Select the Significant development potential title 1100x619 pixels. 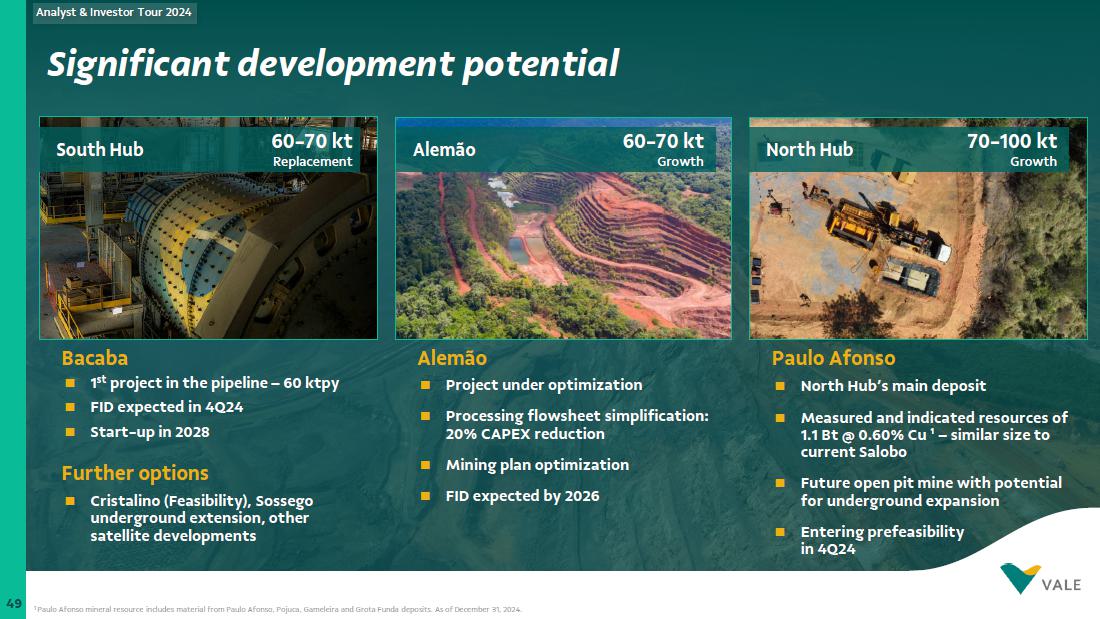coord(333,64)
